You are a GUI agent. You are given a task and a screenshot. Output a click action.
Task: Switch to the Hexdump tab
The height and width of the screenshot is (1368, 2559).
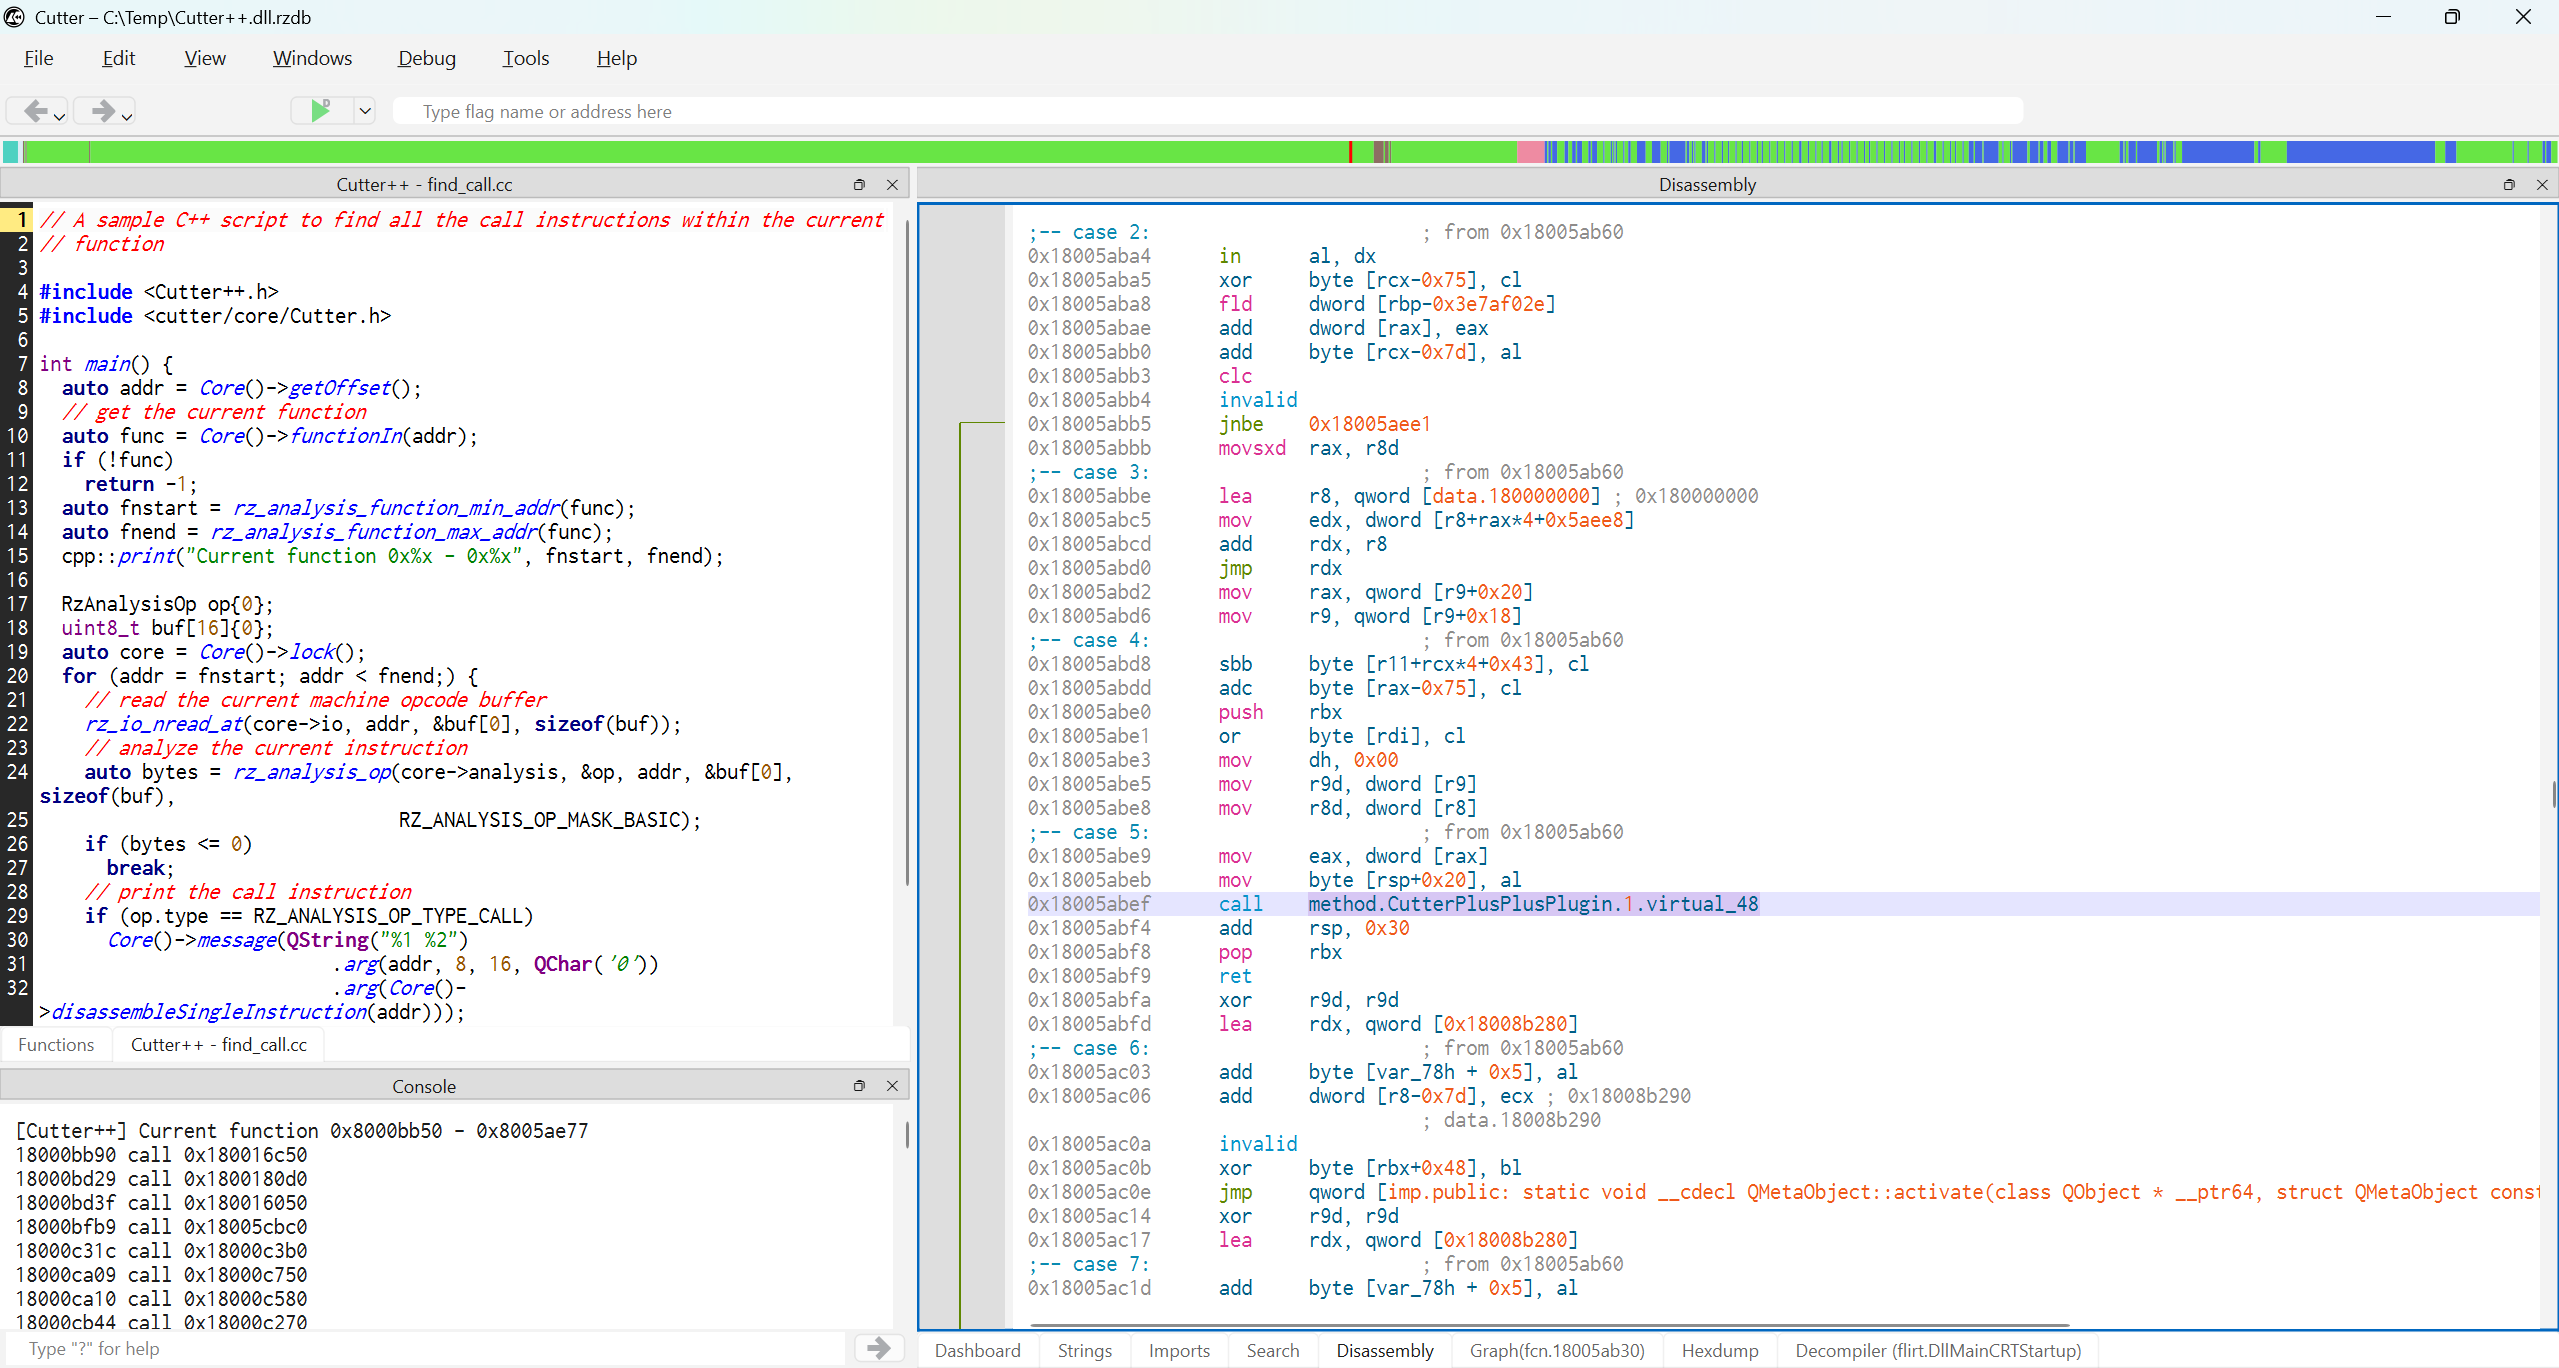pos(1720,1350)
